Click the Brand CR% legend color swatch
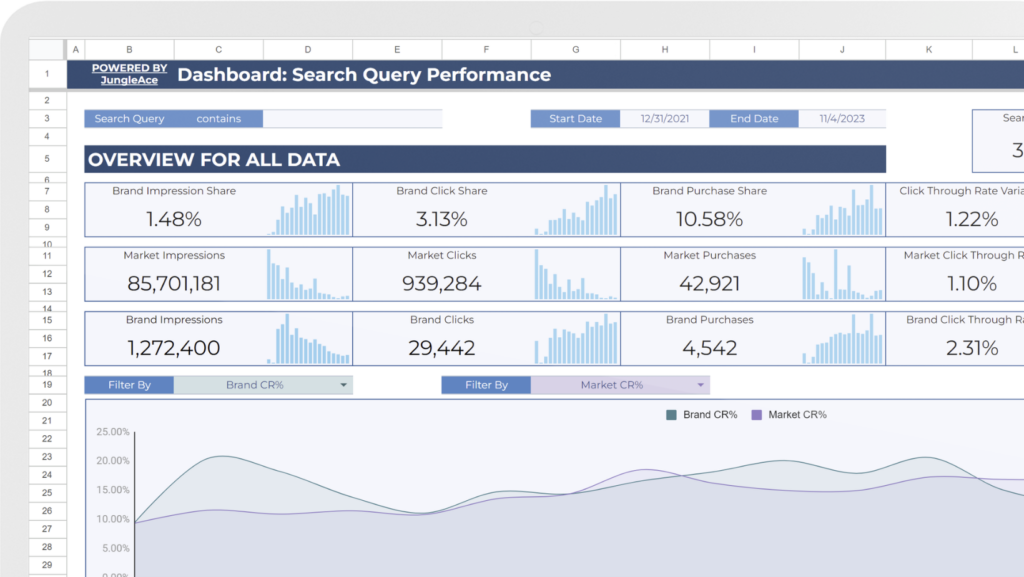Image resolution: width=1024 pixels, height=577 pixels. point(671,415)
